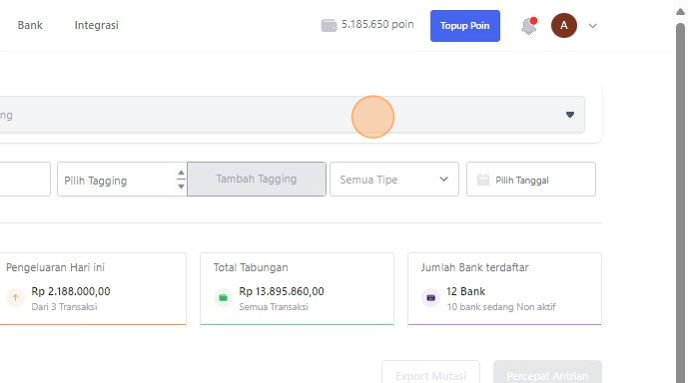The width and height of the screenshot is (688, 383).
Task: Click the down arrow of the Pilih Tagging selector
Action: 181,186
